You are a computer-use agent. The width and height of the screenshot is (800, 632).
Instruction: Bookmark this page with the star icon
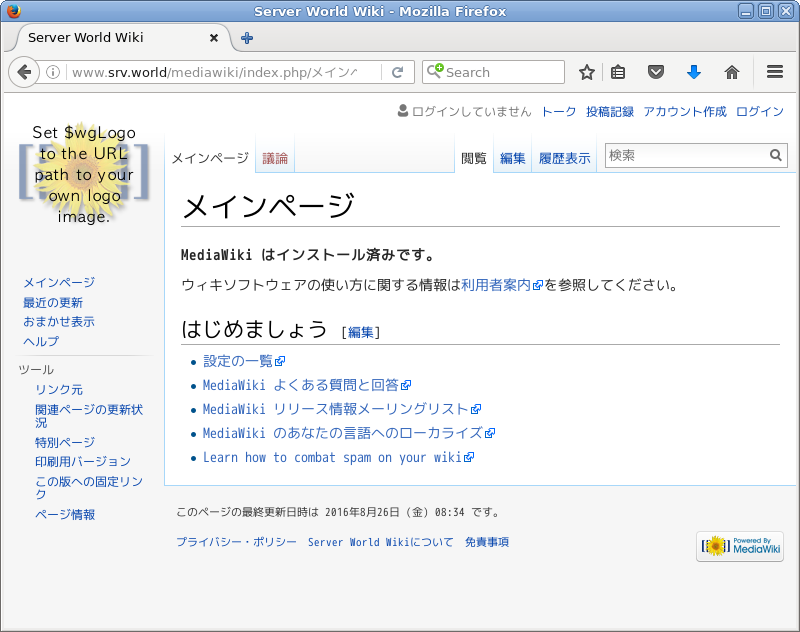(587, 72)
